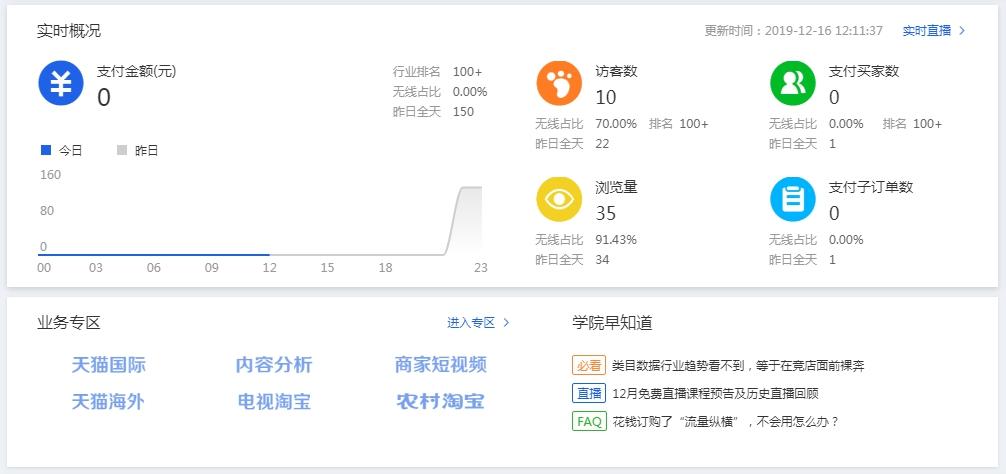This screenshot has height=474, width=1006.
Task: Open the 农村淘宝 business zone
Action: click(x=440, y=402)
